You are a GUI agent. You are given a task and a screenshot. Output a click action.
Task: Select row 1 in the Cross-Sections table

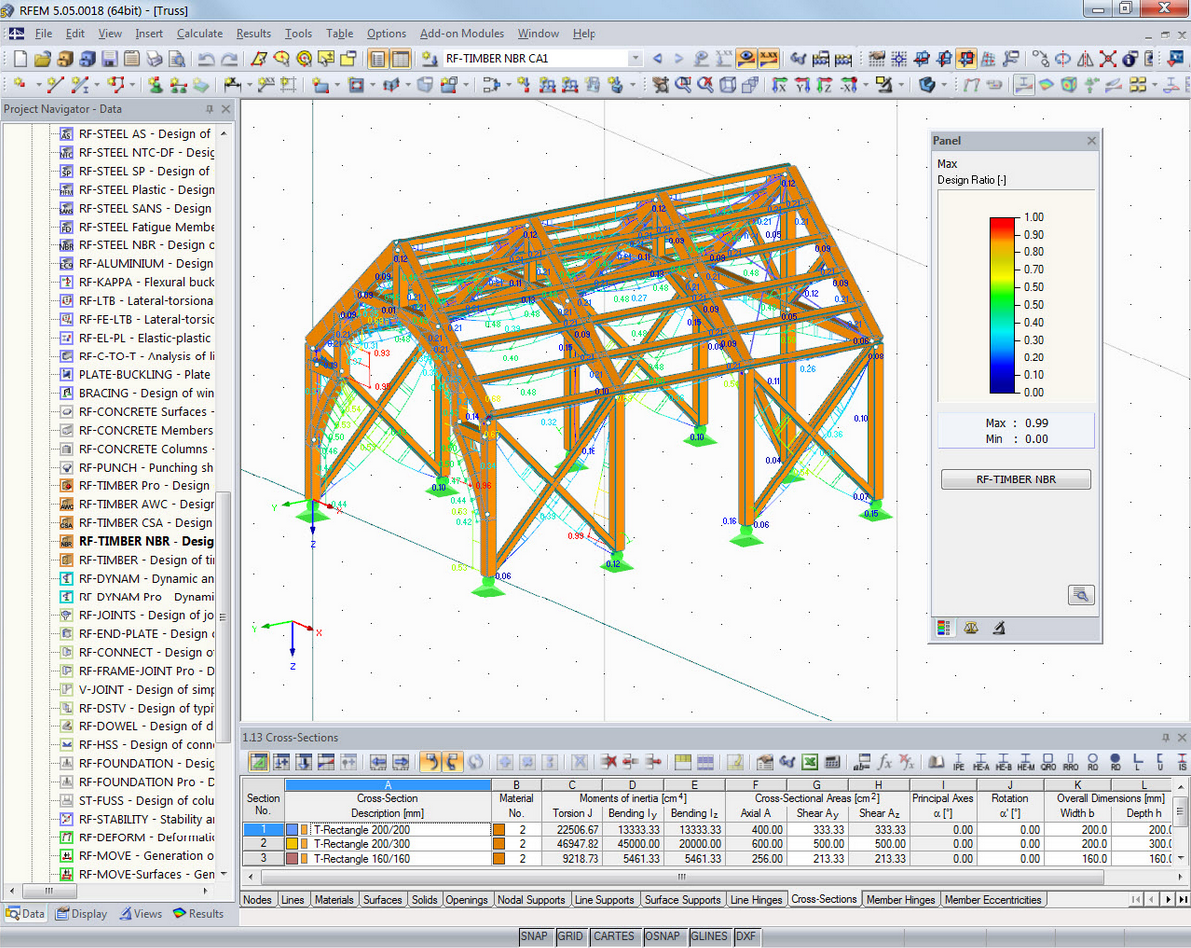coord(263,828)
